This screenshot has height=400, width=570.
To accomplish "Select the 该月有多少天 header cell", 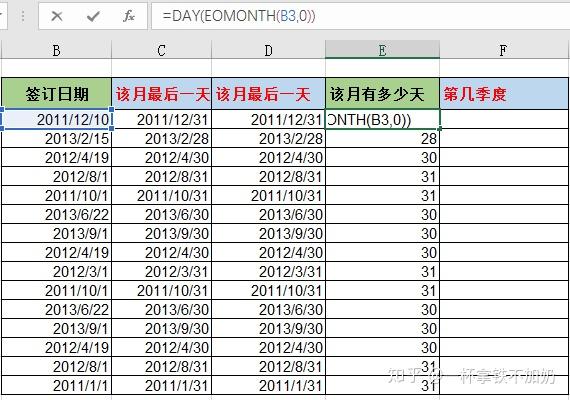I will [x=382, y=93].
